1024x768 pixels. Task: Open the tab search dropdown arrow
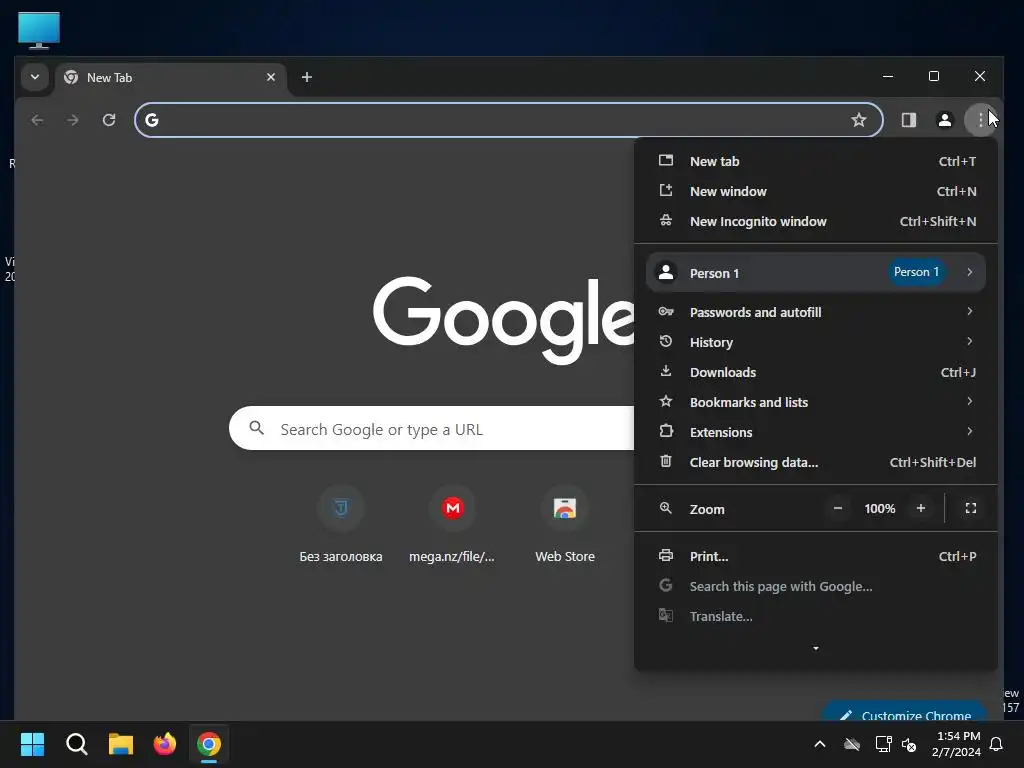(35, 77)
